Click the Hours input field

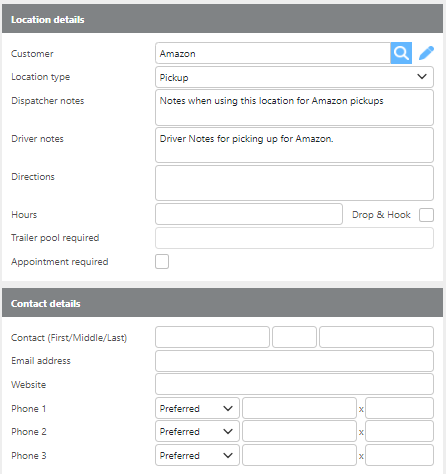(249, 214)
